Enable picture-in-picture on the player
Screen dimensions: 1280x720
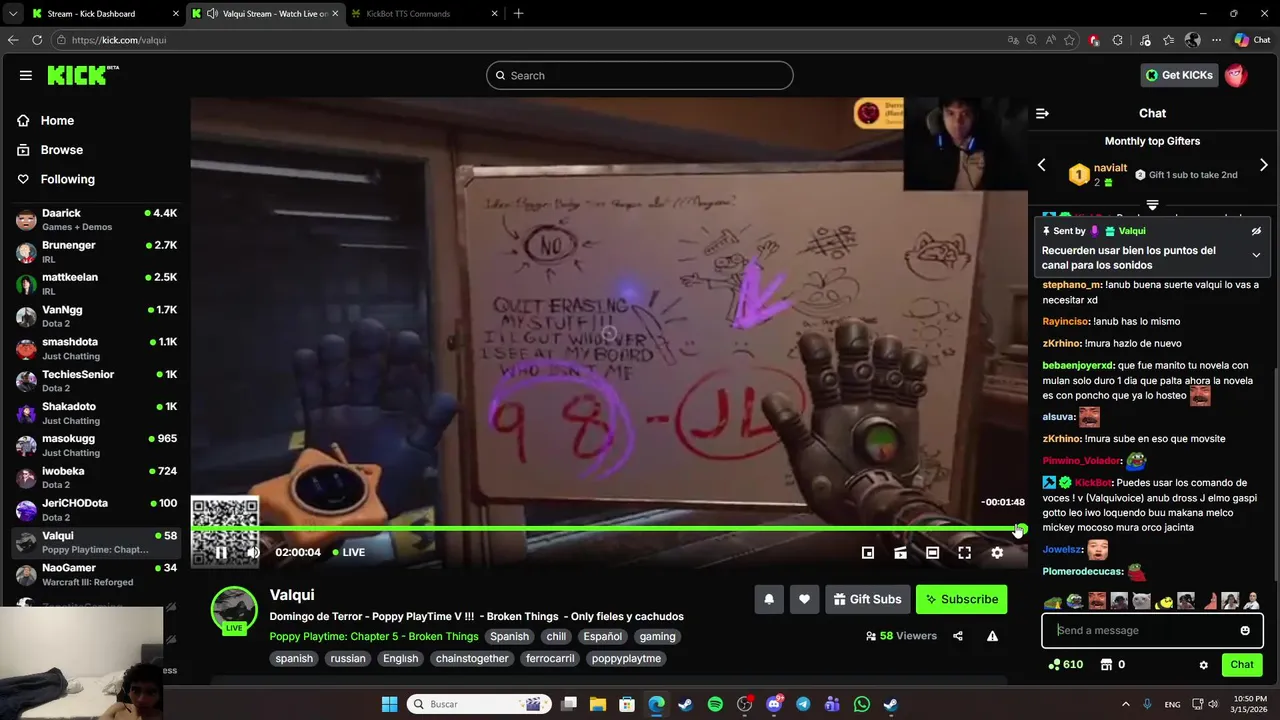coord(868,552)
